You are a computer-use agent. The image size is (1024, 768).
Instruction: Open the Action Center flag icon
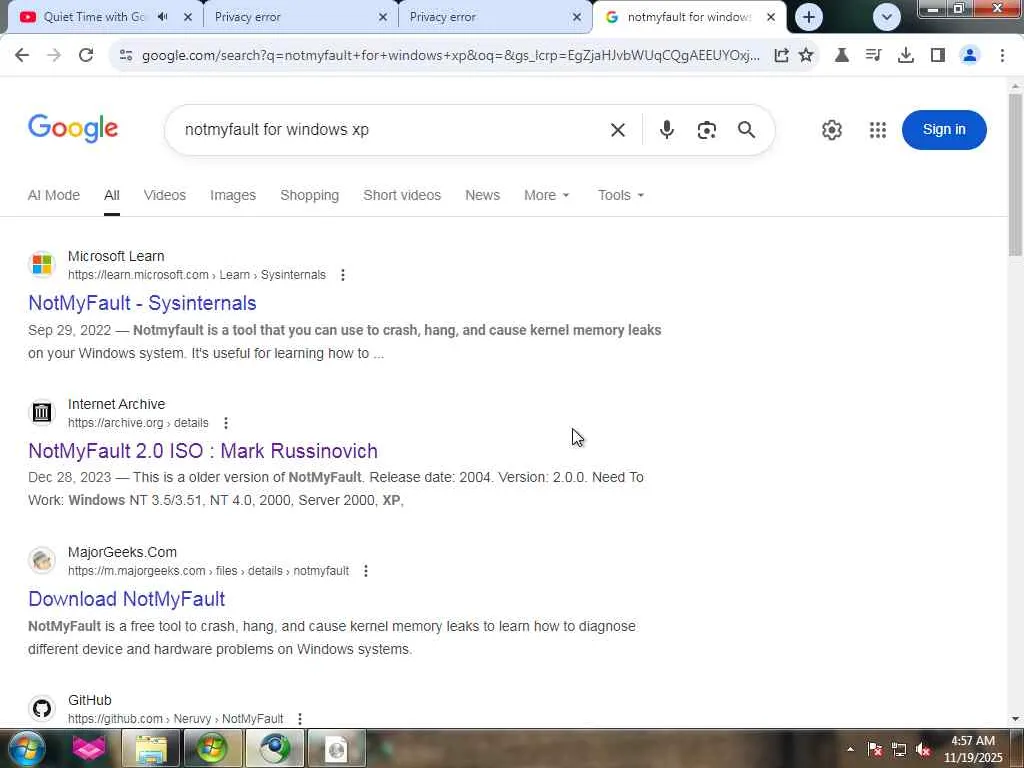pyautogui.click(x=875, y=749)
